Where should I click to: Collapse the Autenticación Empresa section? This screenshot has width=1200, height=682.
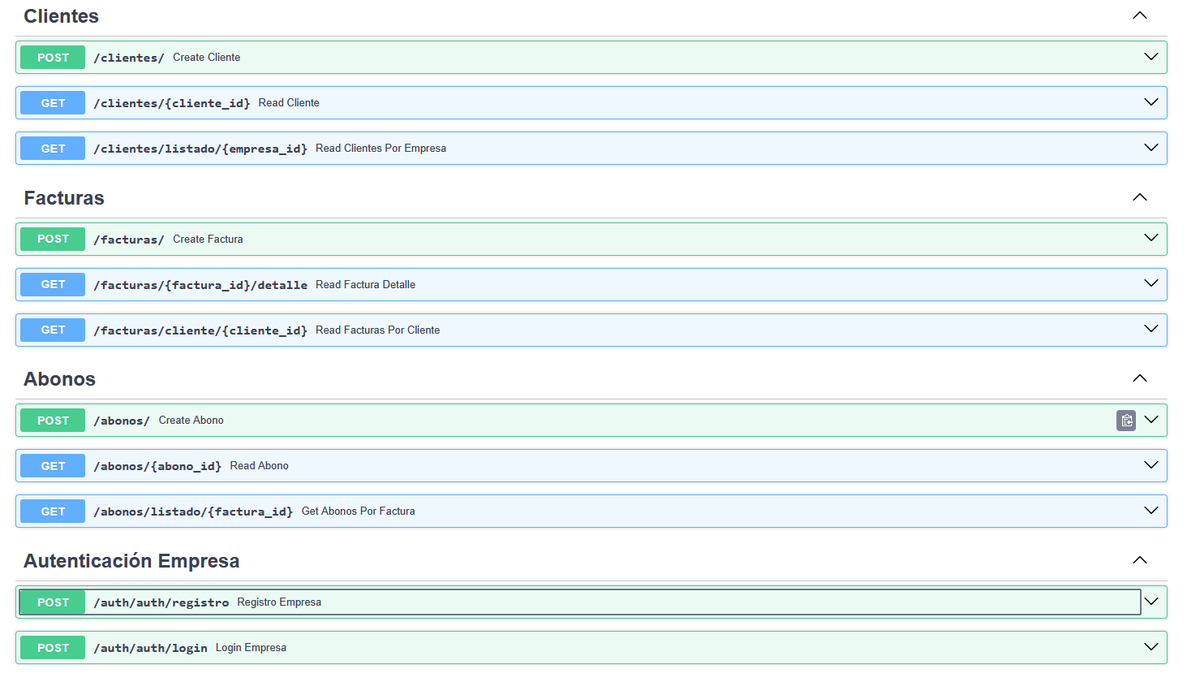pyautogui.click(x=1139, y=561)
